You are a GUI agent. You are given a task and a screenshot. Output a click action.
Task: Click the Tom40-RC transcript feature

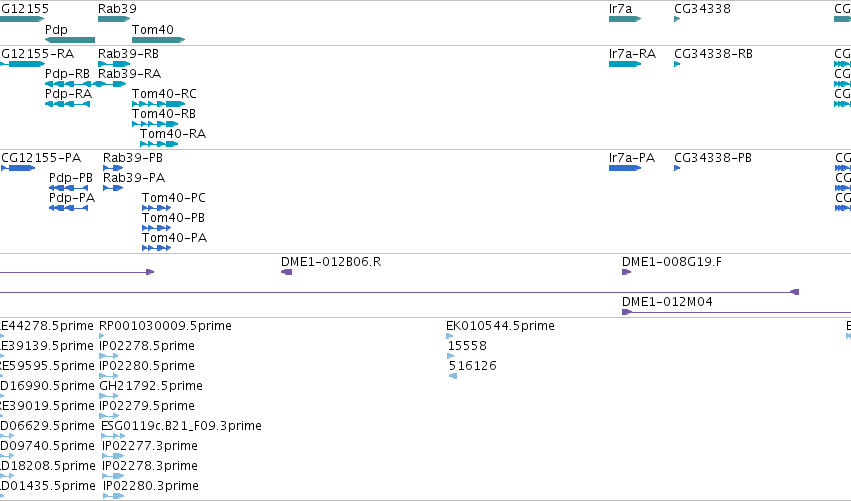coord(158,104)
